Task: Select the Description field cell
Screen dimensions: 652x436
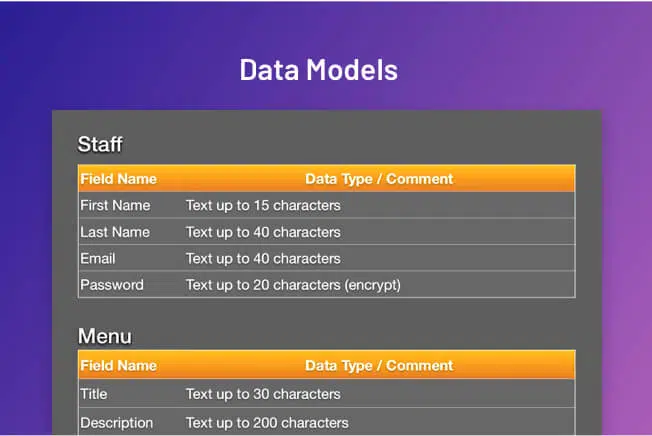Action: pyautogui.click(x=116, y=423)
